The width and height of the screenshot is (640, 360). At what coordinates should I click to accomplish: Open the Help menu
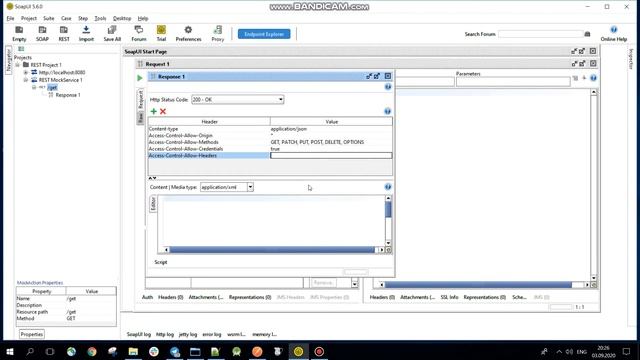pyautogui.click(x=142, y=18)
